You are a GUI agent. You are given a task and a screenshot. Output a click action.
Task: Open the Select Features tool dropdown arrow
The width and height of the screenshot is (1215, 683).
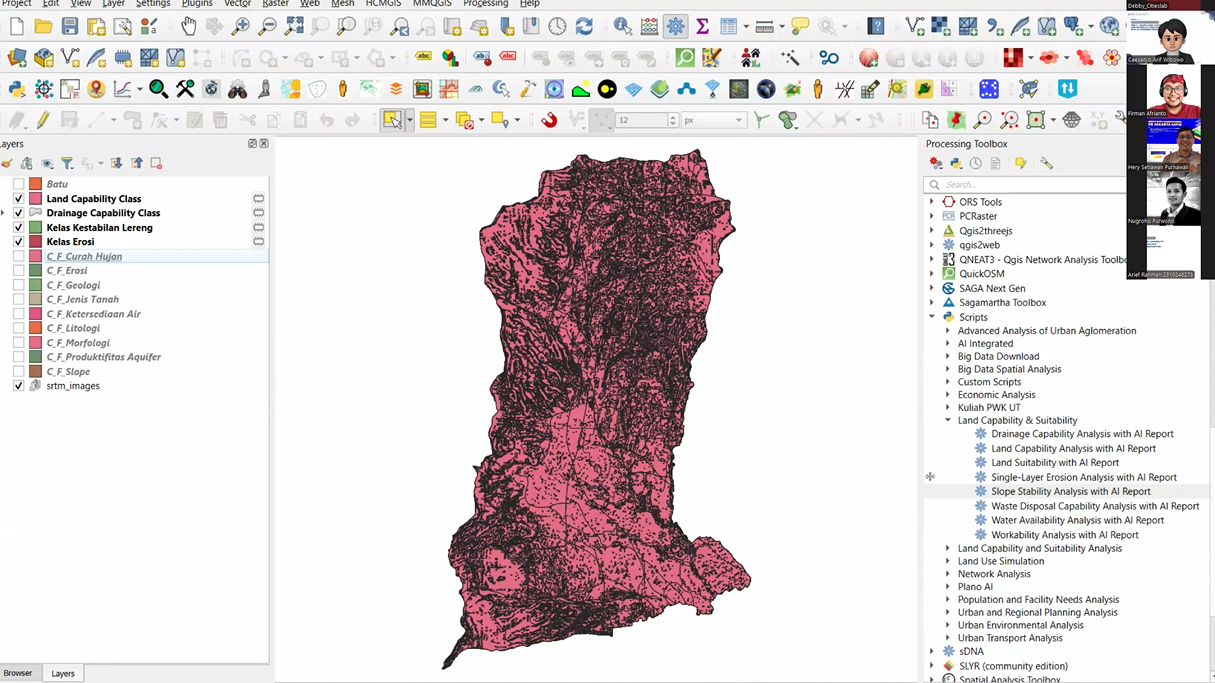(409, 121)
